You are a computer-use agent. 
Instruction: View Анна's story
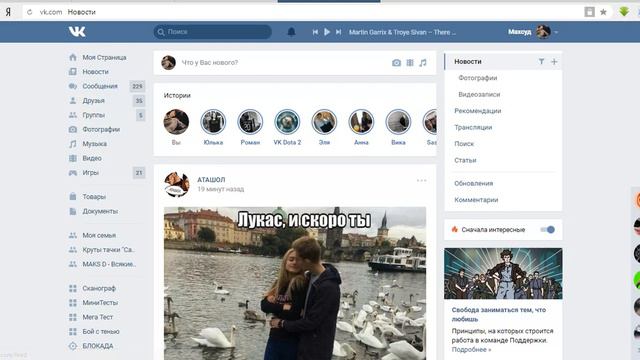pyautogui.click(x=361, y=122)
